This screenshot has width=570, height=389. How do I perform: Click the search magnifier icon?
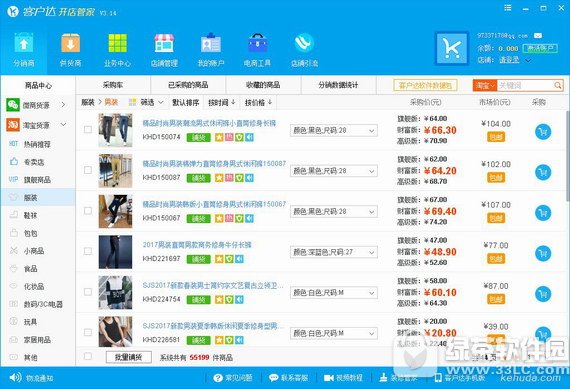[558, 85]
